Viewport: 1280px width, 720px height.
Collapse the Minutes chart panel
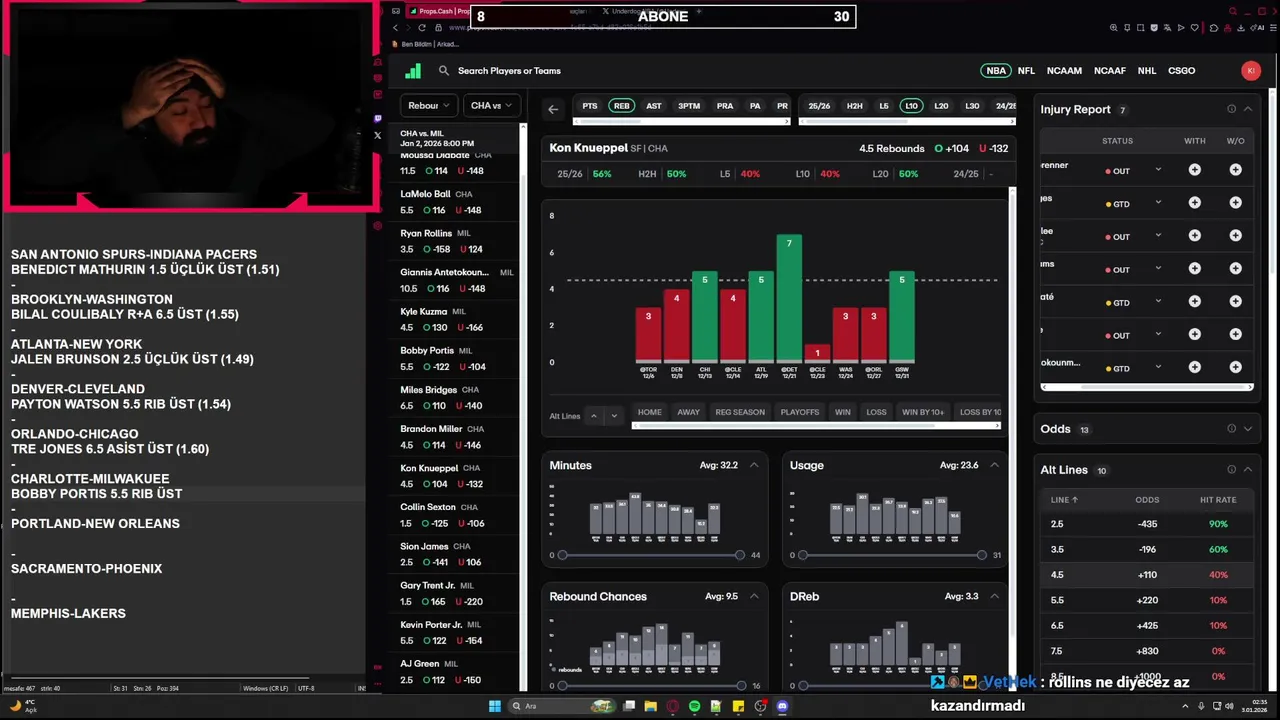[x=754, y=465]
